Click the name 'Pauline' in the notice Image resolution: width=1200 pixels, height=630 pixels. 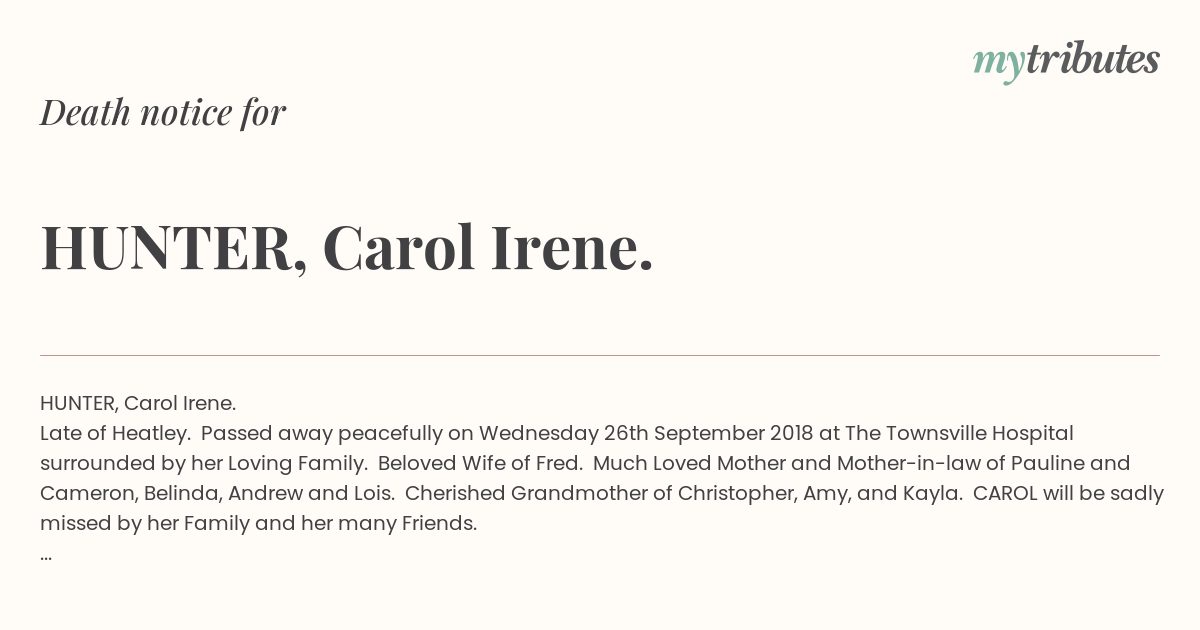point(1050,463)
